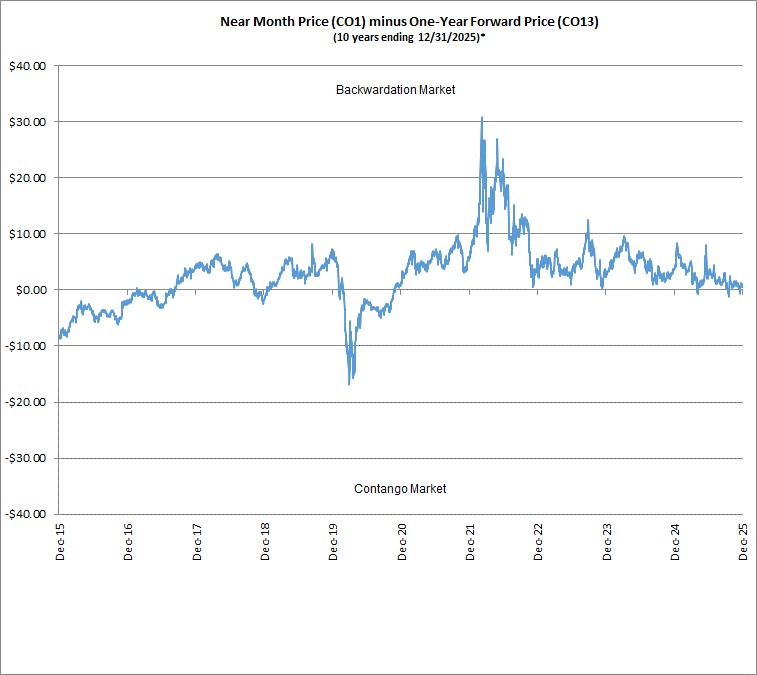Select the Dec-19 x-axis label
This screenshot has width=757, height=675.
(x=333, y=542)
